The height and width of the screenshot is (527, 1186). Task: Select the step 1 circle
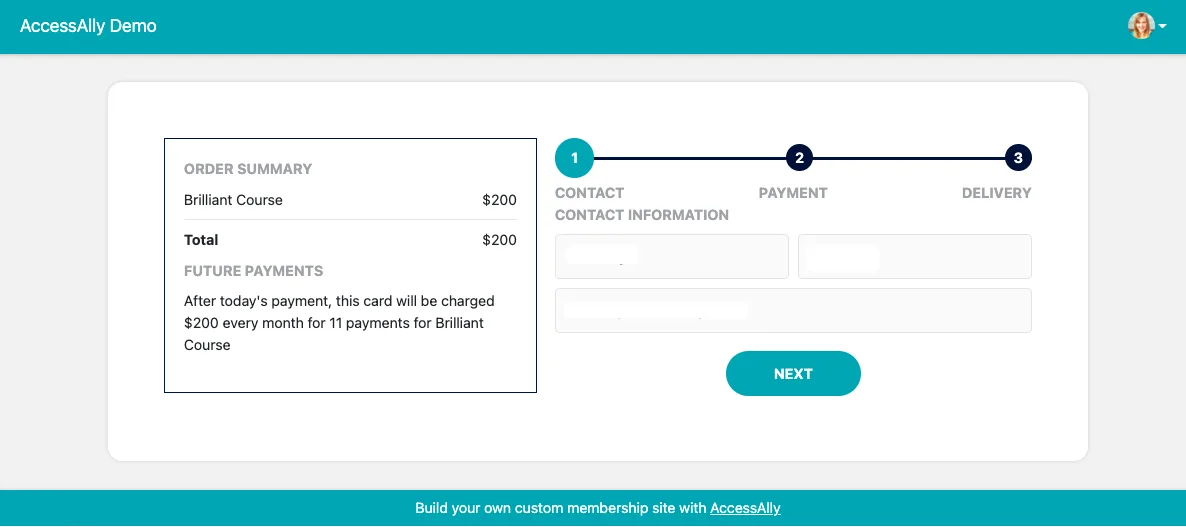(x=574, y=158)
